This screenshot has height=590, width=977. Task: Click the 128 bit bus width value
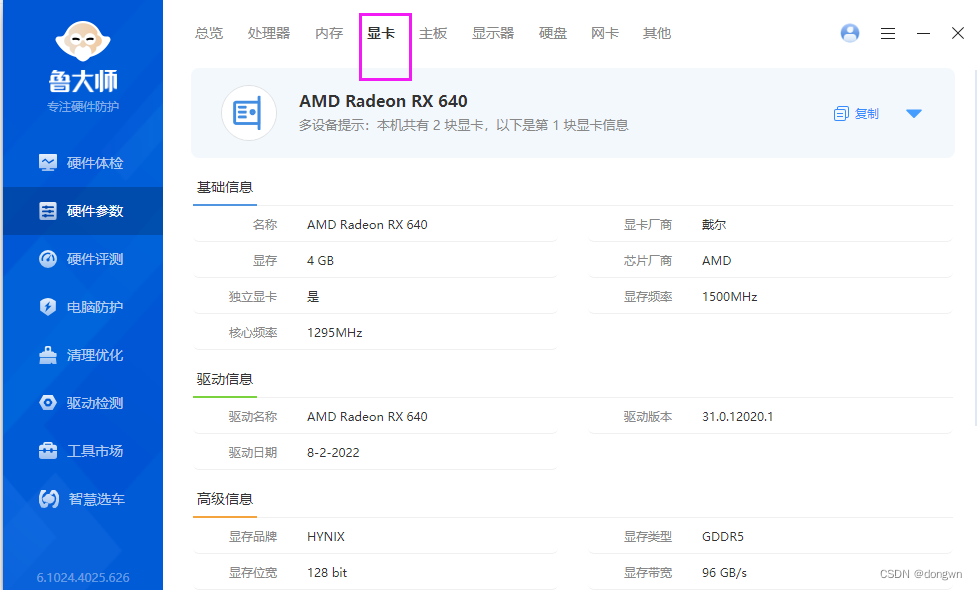click(x=327, y=573)
